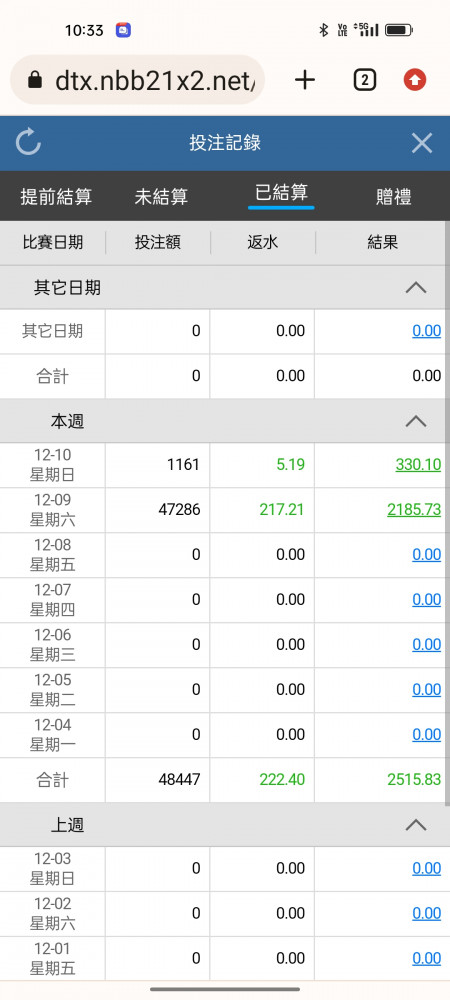Open a new browser tab with the plus icon
Image resolution: width=450 pixels, height=1000 pixels.
[x=305, y=80]
